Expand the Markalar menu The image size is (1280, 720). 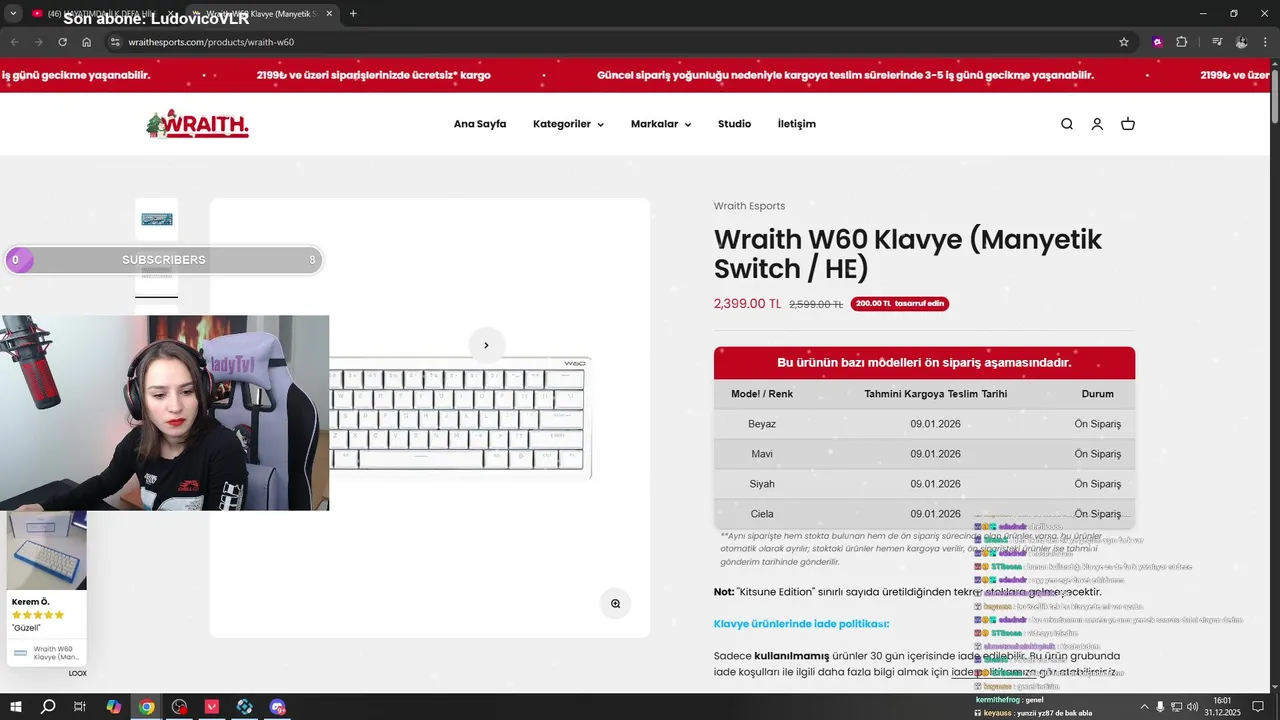coord(661,124)
